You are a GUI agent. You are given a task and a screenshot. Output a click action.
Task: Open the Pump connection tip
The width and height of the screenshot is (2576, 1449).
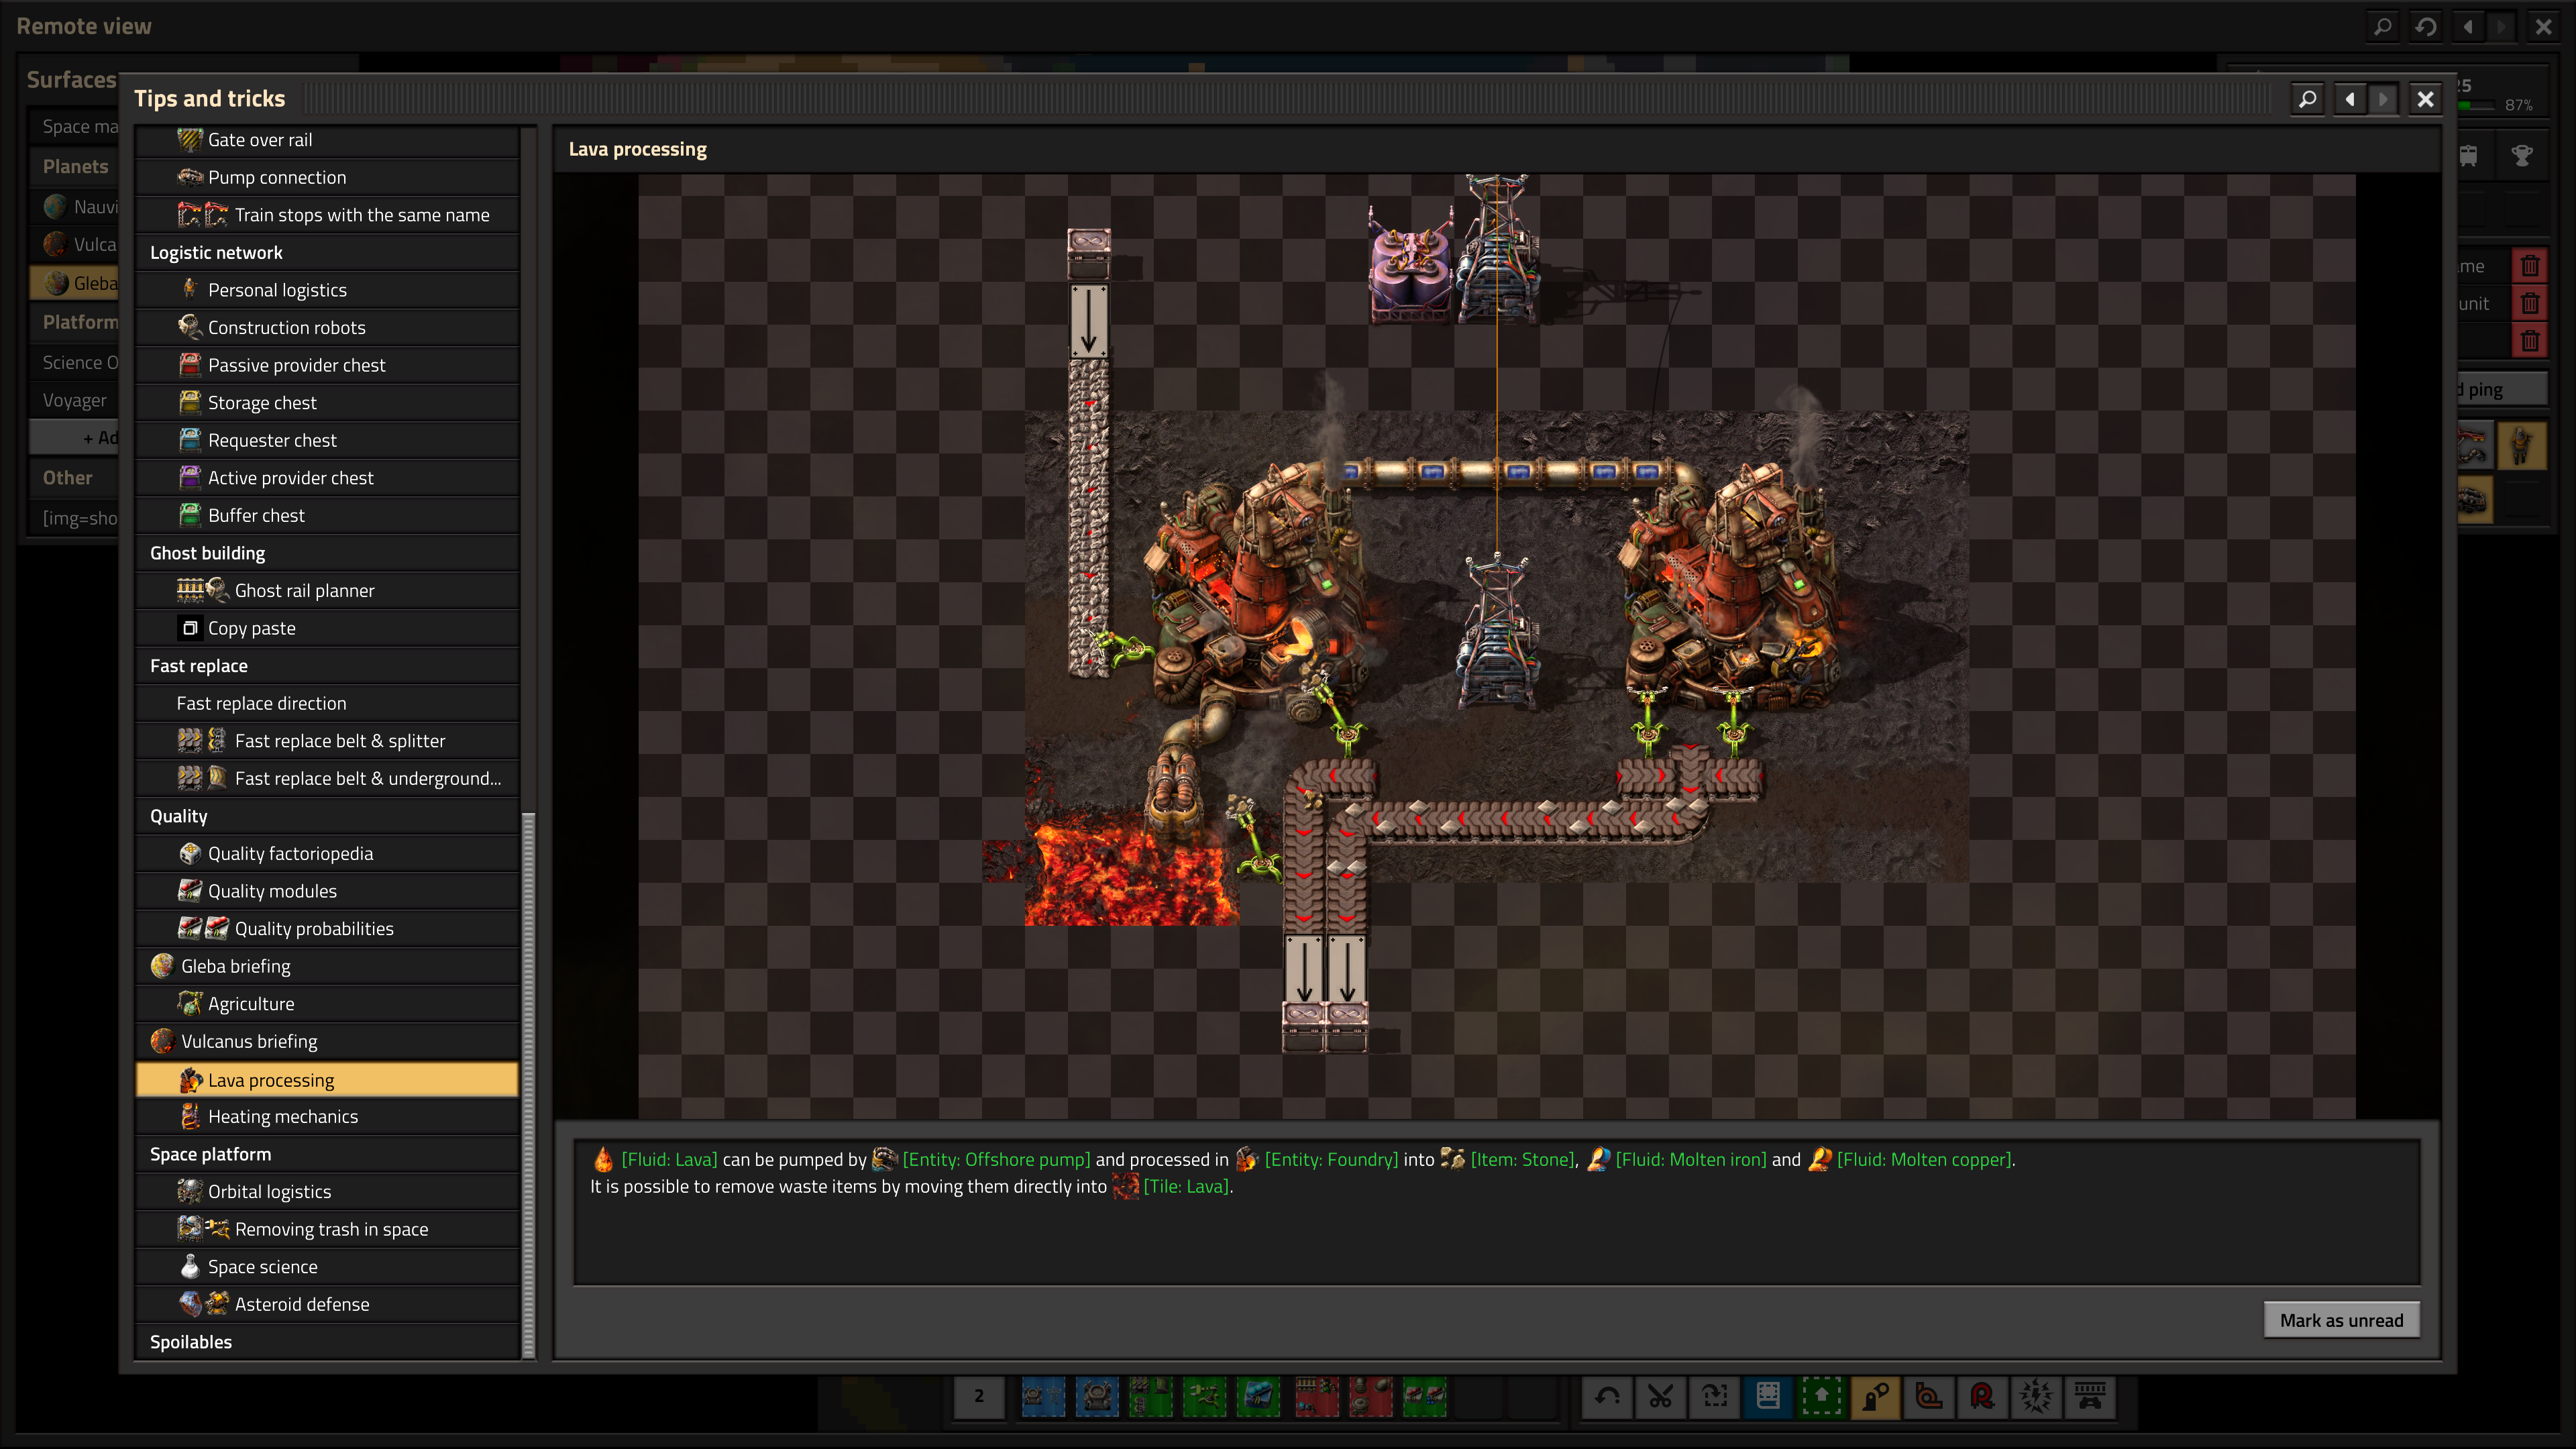(328, 177)
